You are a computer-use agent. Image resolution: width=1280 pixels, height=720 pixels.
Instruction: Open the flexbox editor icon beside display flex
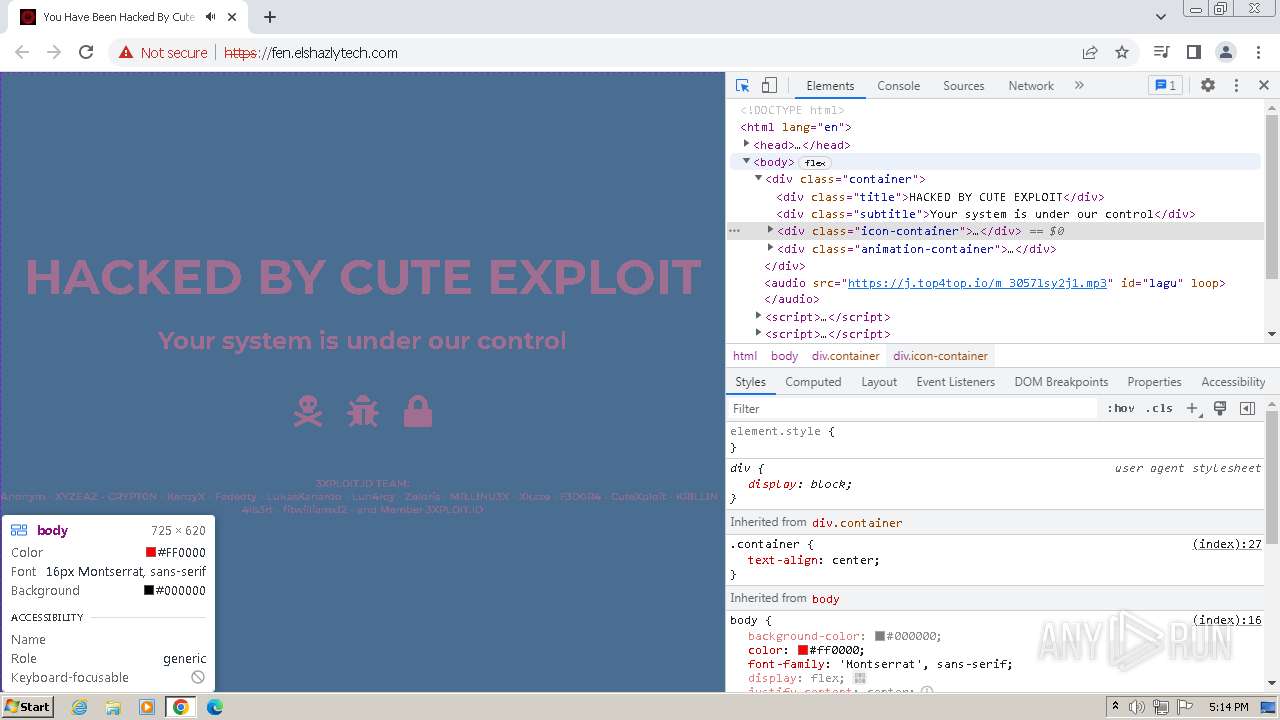click(860, 678)
